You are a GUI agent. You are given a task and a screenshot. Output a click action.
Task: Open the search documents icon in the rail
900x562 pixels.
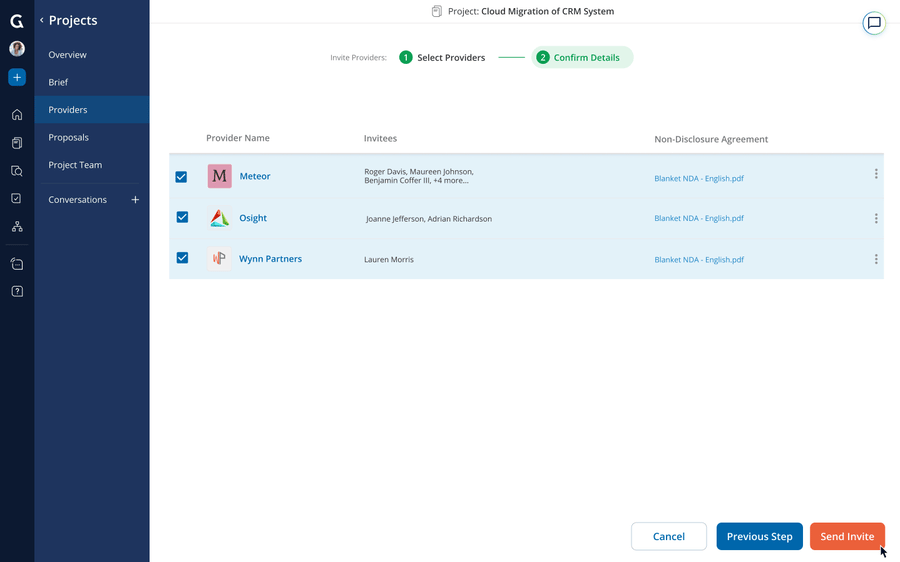pyautogui.click(x=17, y=170)
